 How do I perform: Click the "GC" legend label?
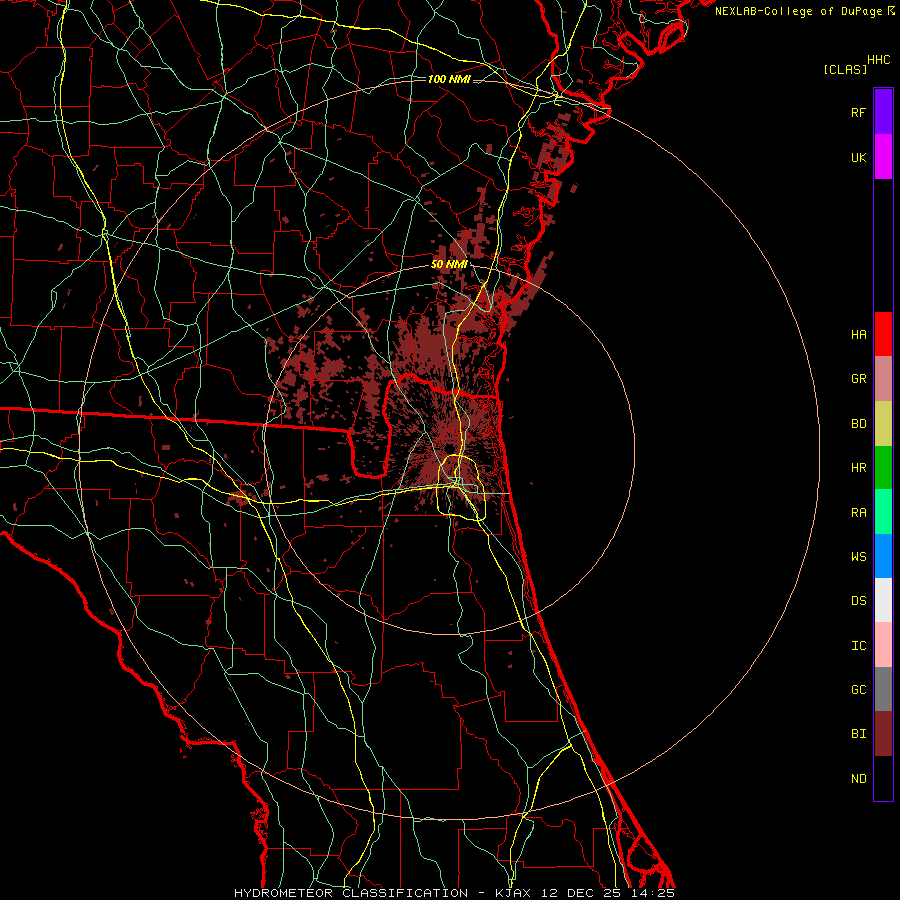858,690
